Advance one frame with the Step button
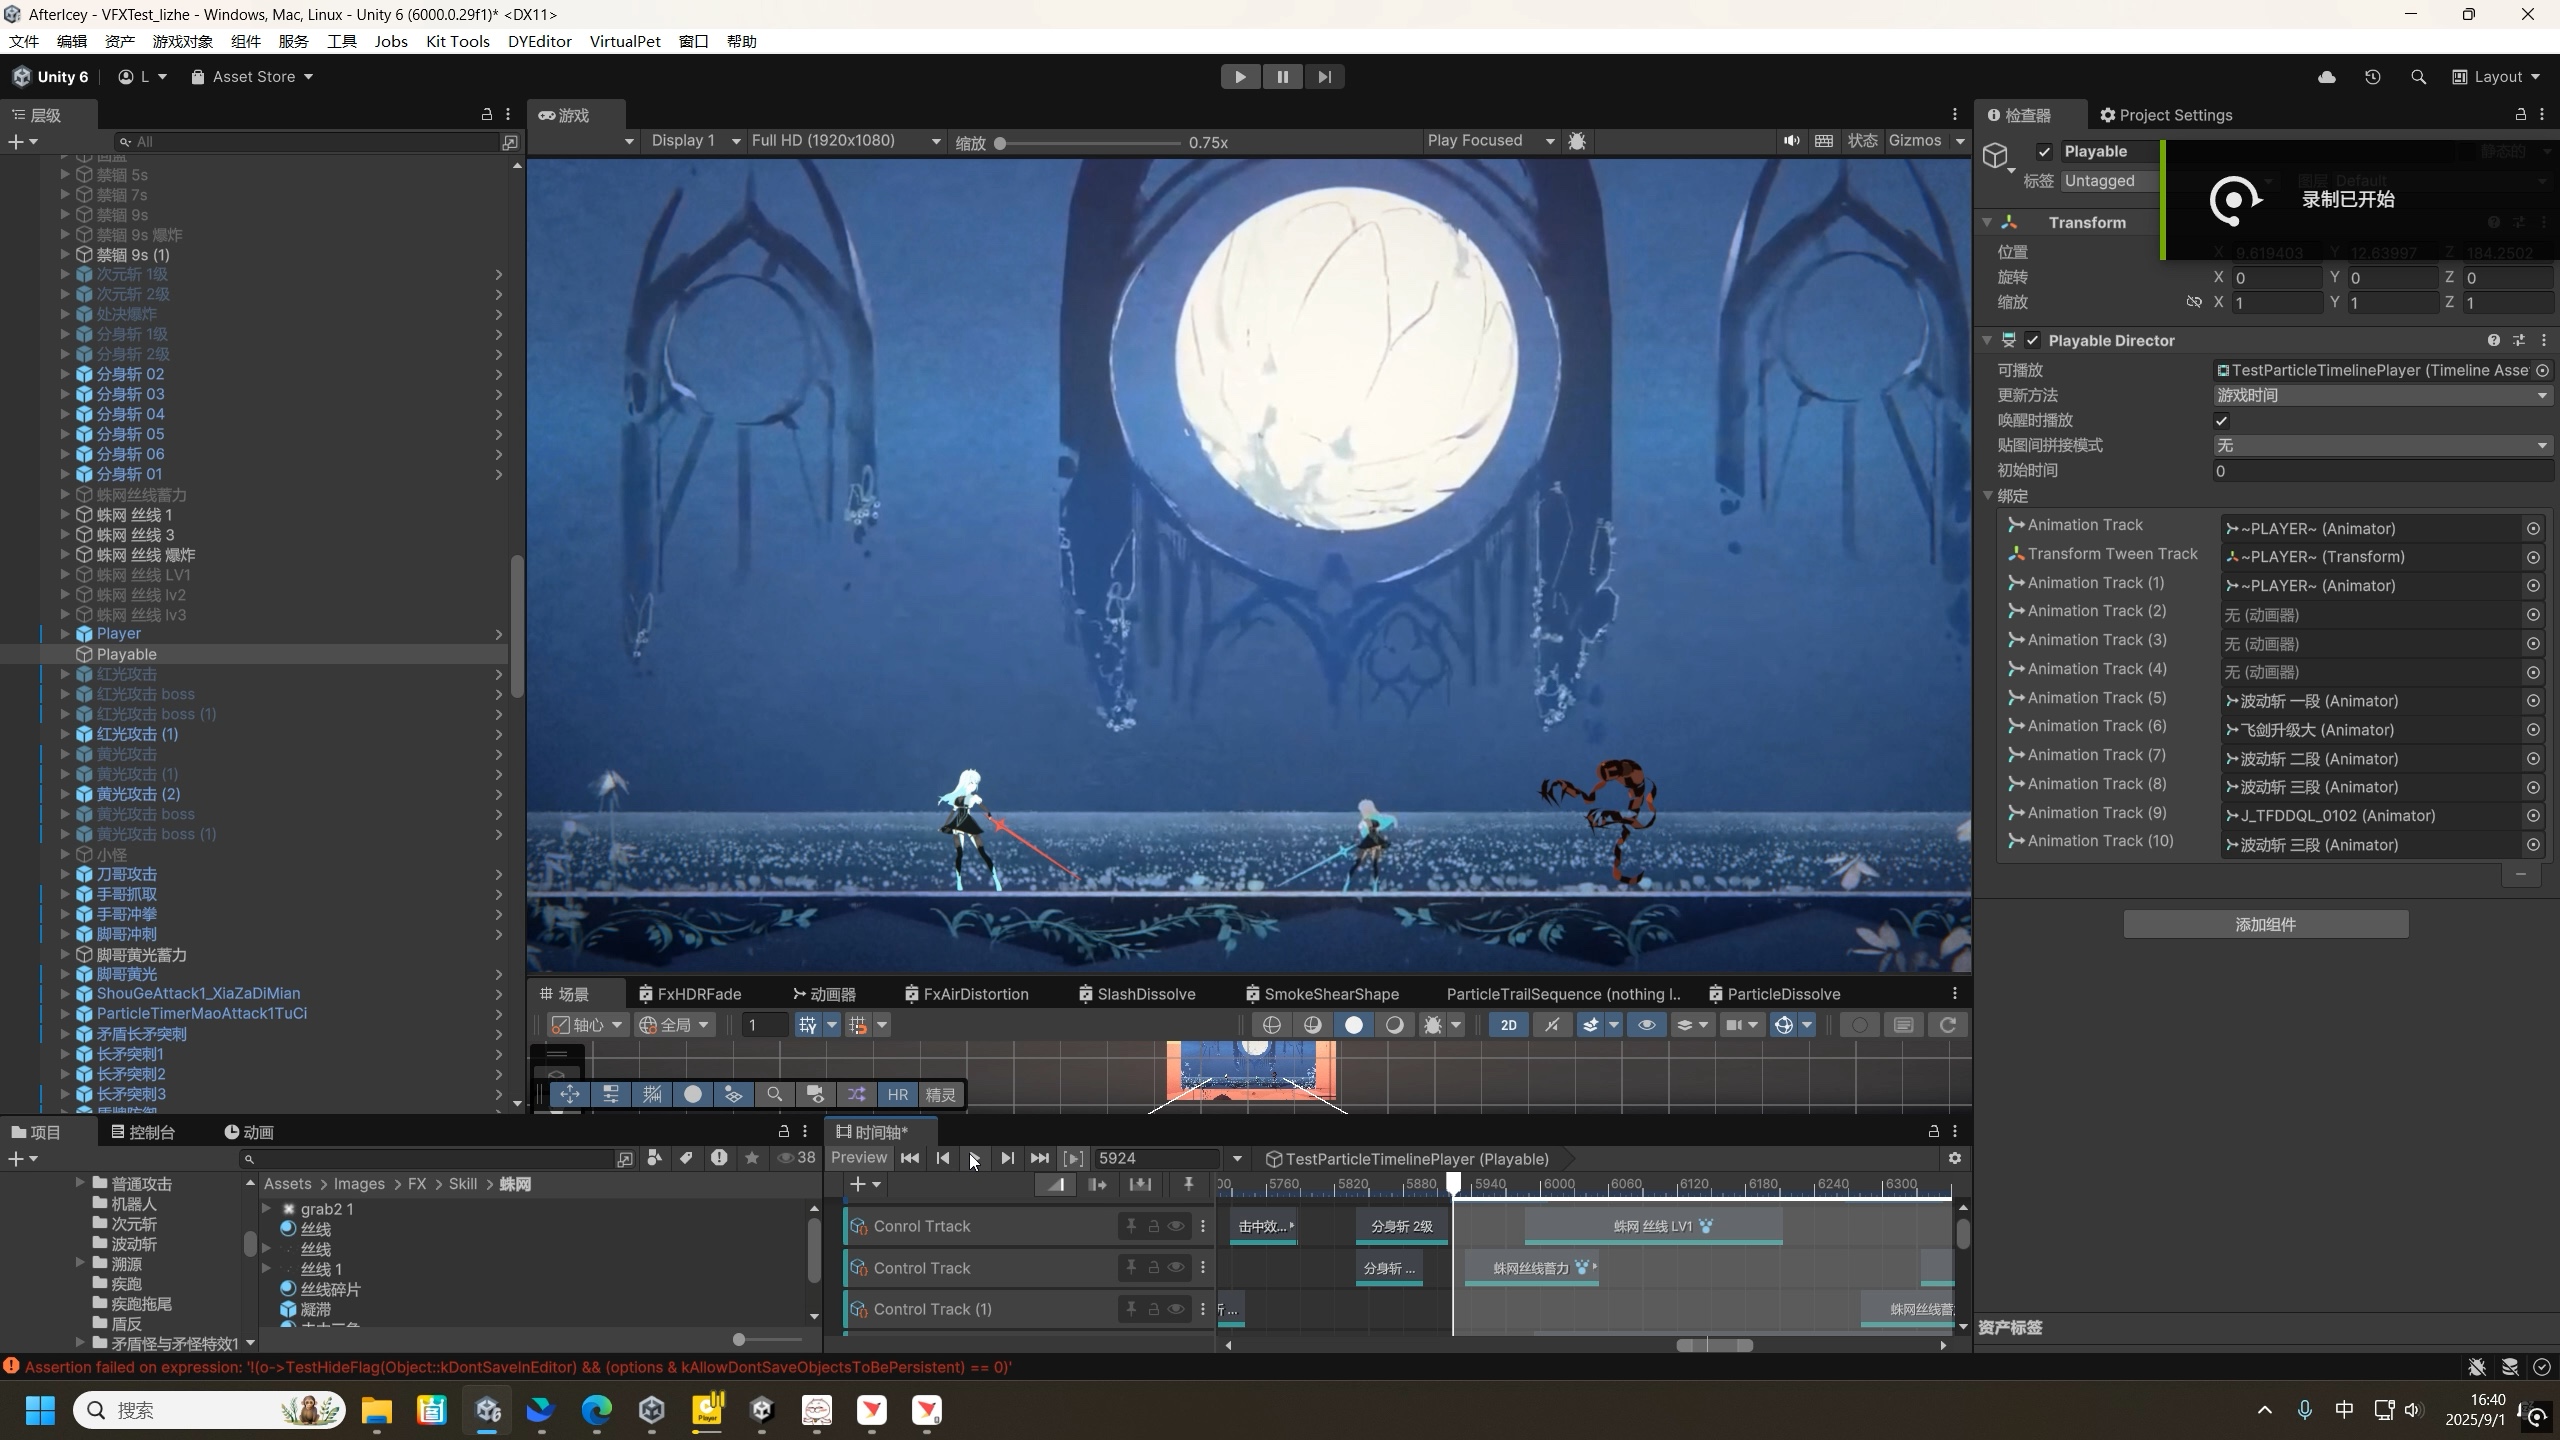 coord(1324,77)
